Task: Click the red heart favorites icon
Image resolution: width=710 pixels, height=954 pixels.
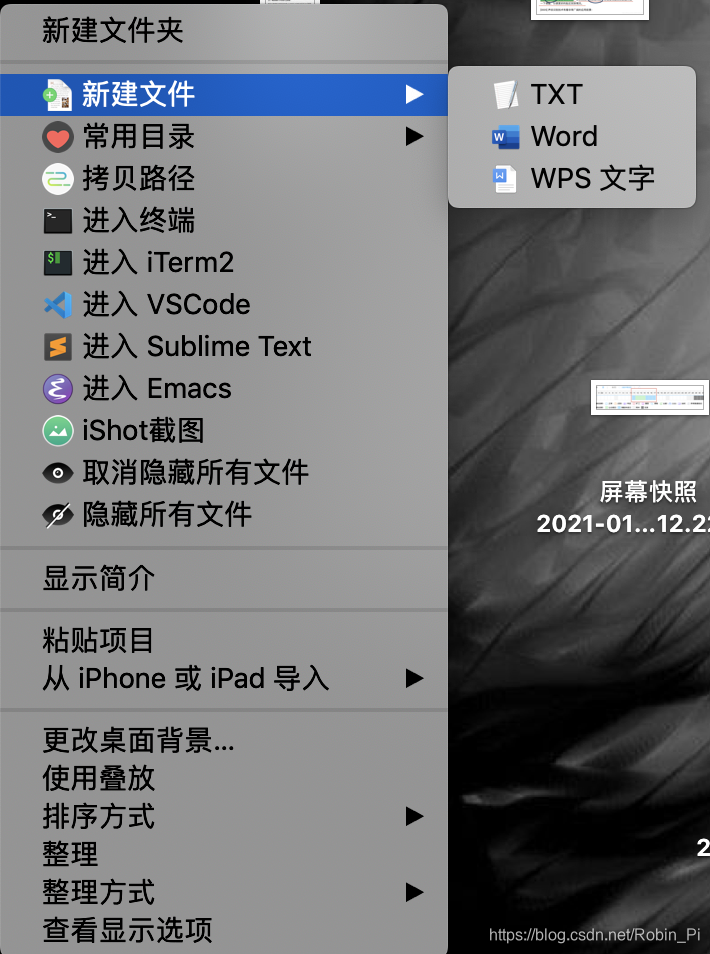Action: 58,137
